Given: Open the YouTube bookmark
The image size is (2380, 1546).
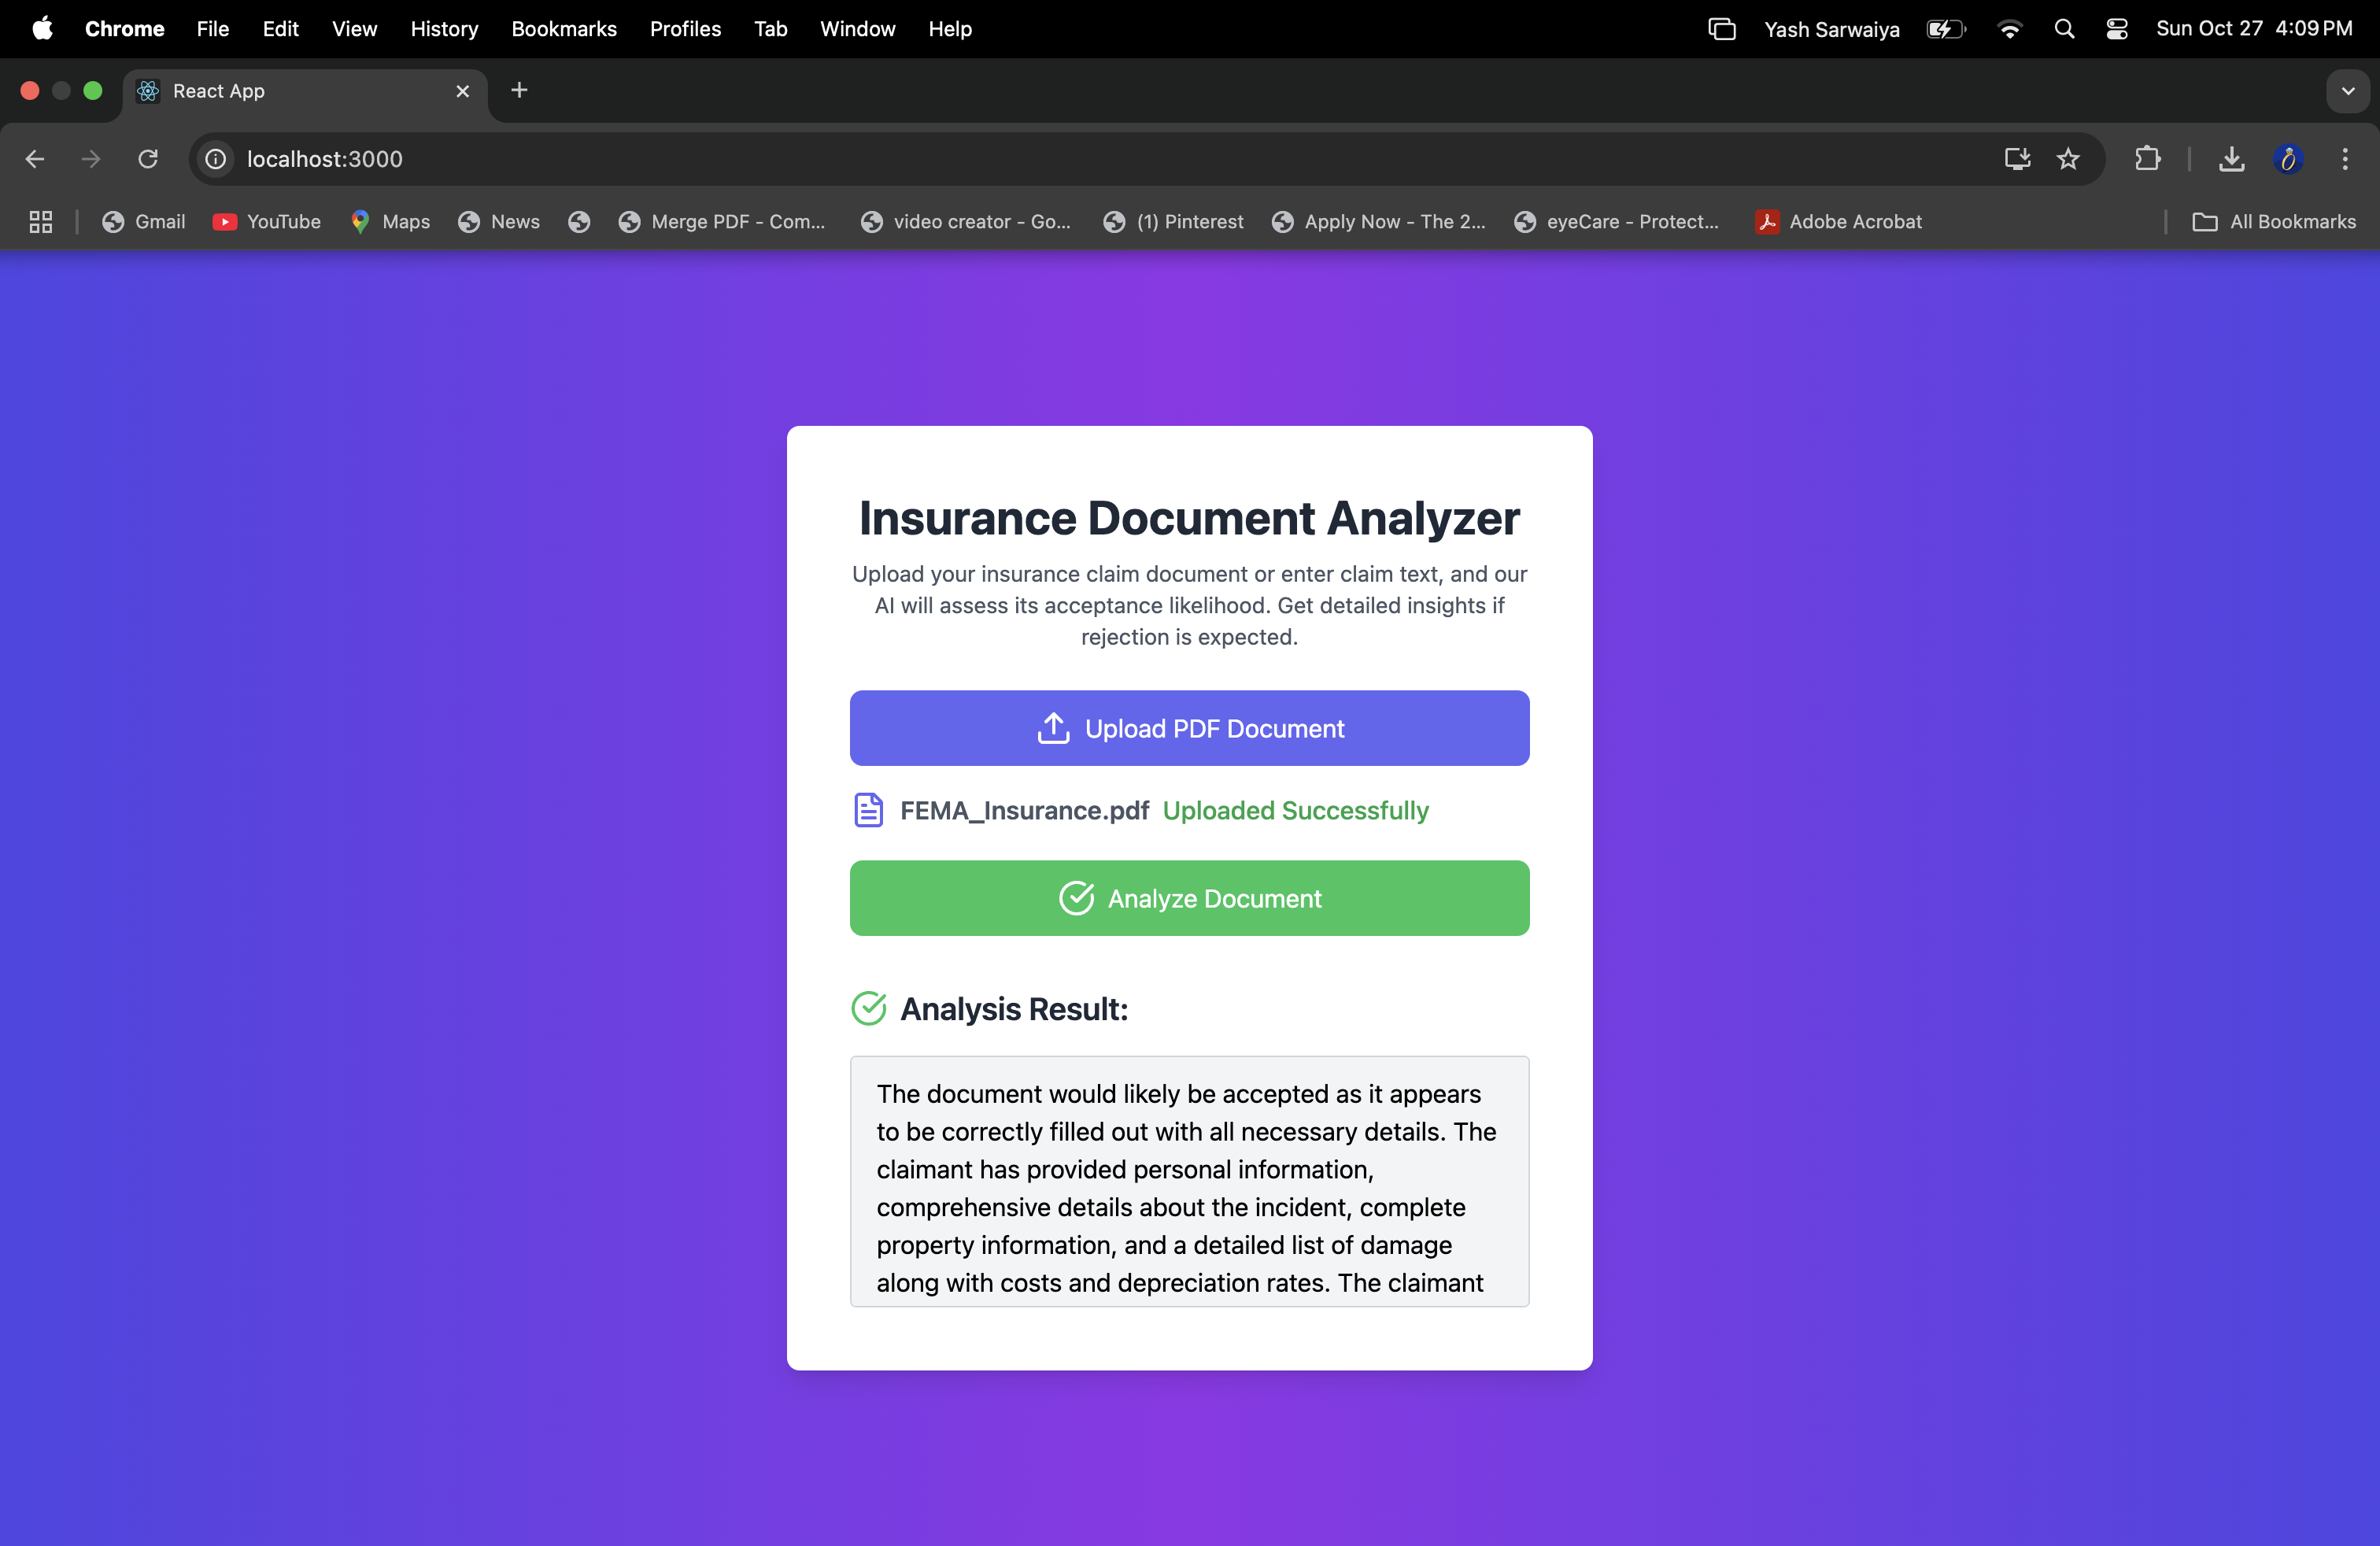Looking at the screenshot, I should tap(266, 222).
